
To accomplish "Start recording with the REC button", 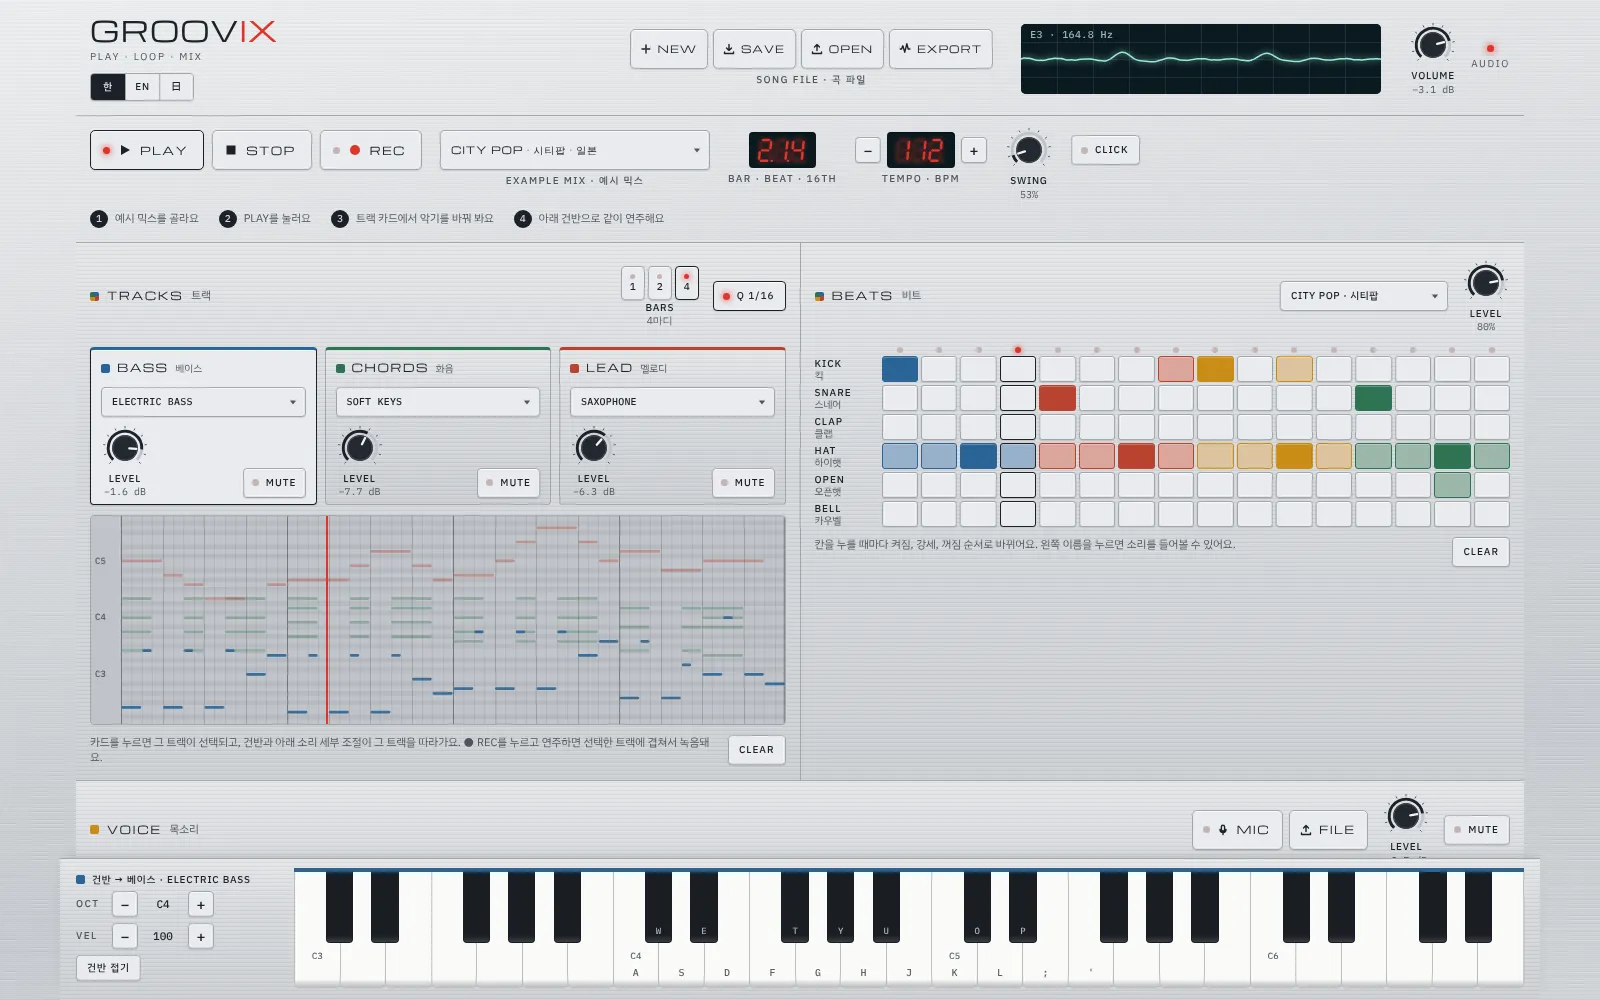I will point(370,150).
